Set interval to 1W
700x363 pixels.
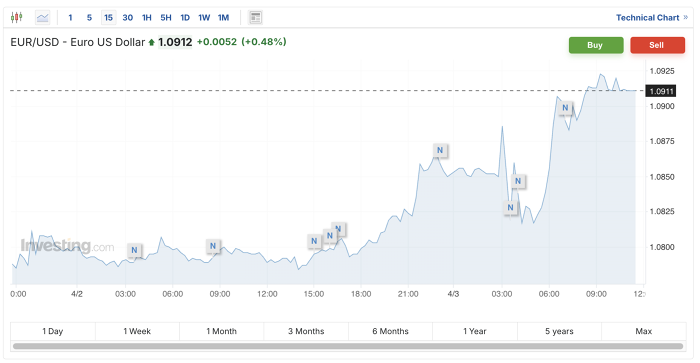point(204,18)
